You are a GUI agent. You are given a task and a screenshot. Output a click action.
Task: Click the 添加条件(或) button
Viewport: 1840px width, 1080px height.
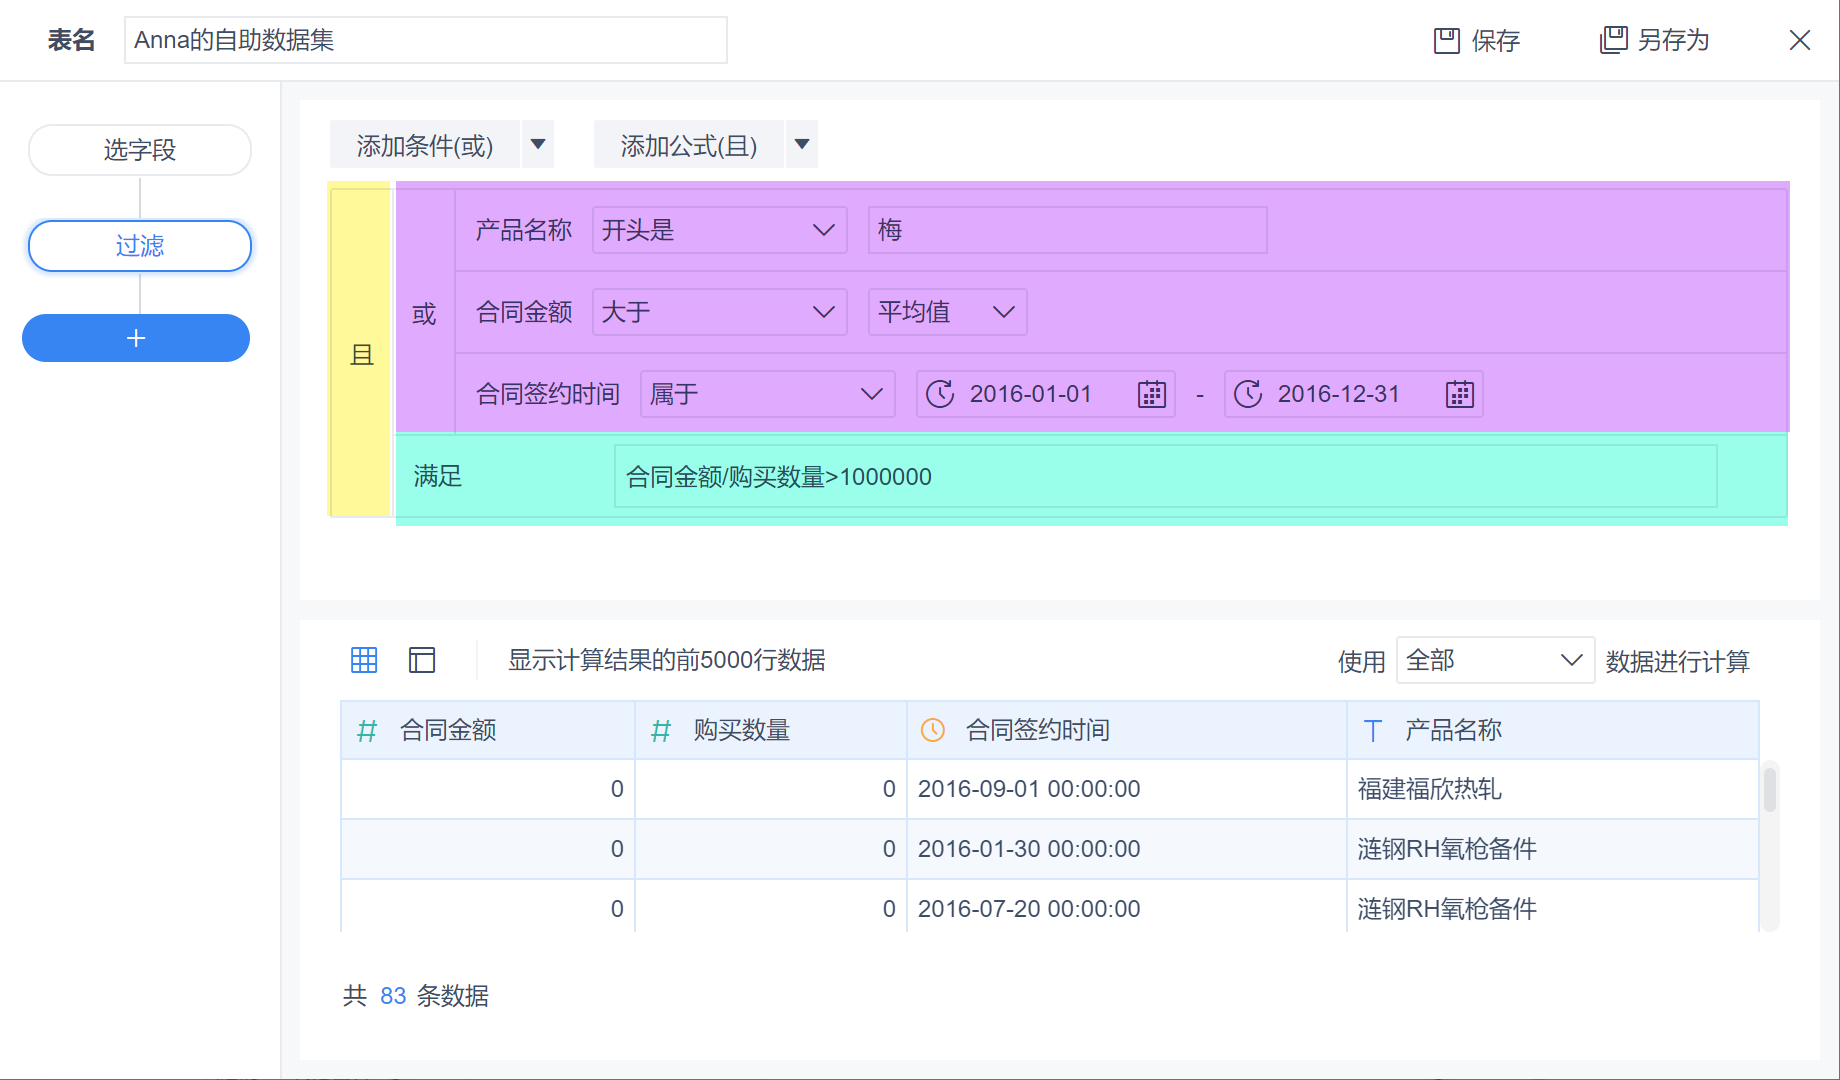point(425,144)
